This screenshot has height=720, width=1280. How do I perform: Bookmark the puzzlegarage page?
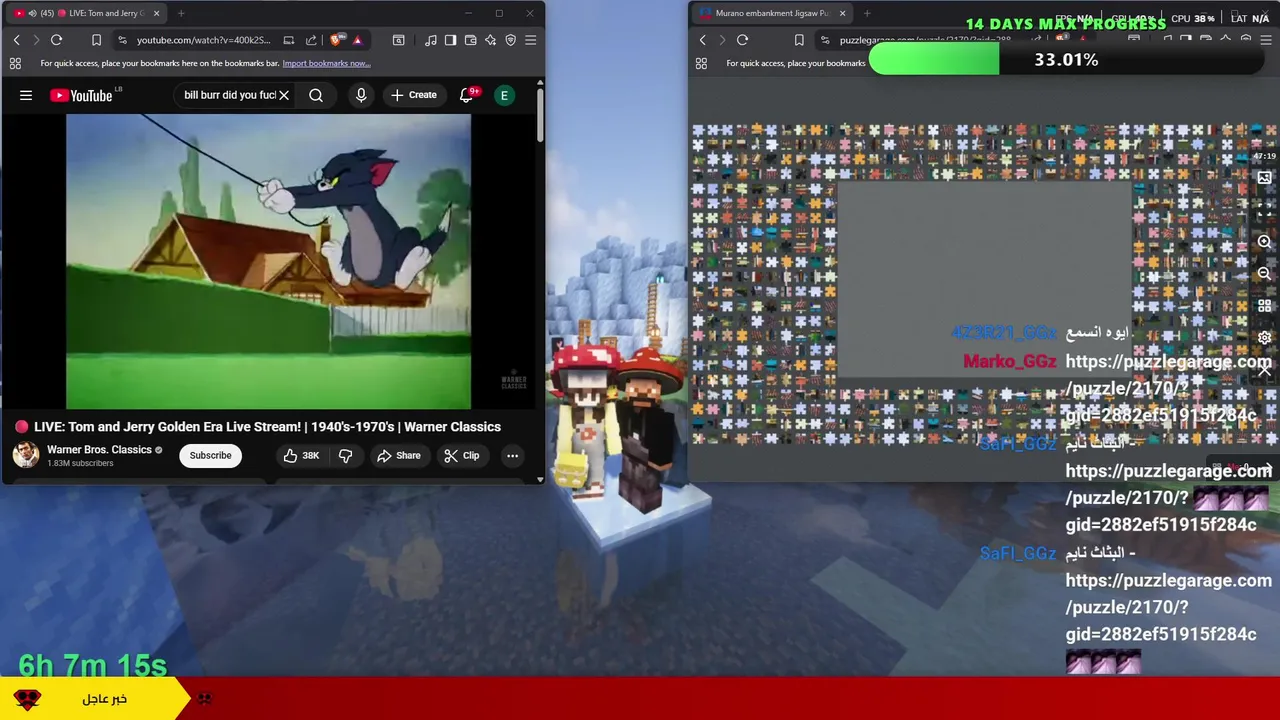tap(798, 40)
